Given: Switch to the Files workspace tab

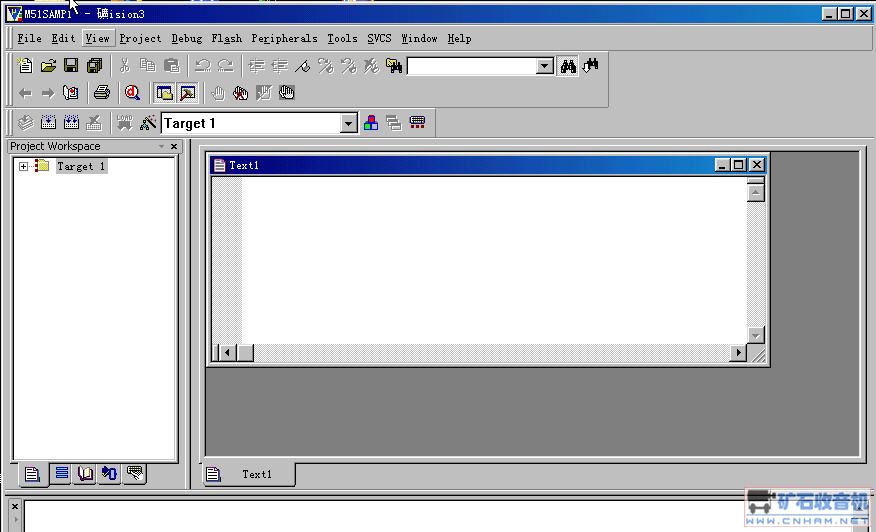Looking at the screenshot, I should pos(32,474).
